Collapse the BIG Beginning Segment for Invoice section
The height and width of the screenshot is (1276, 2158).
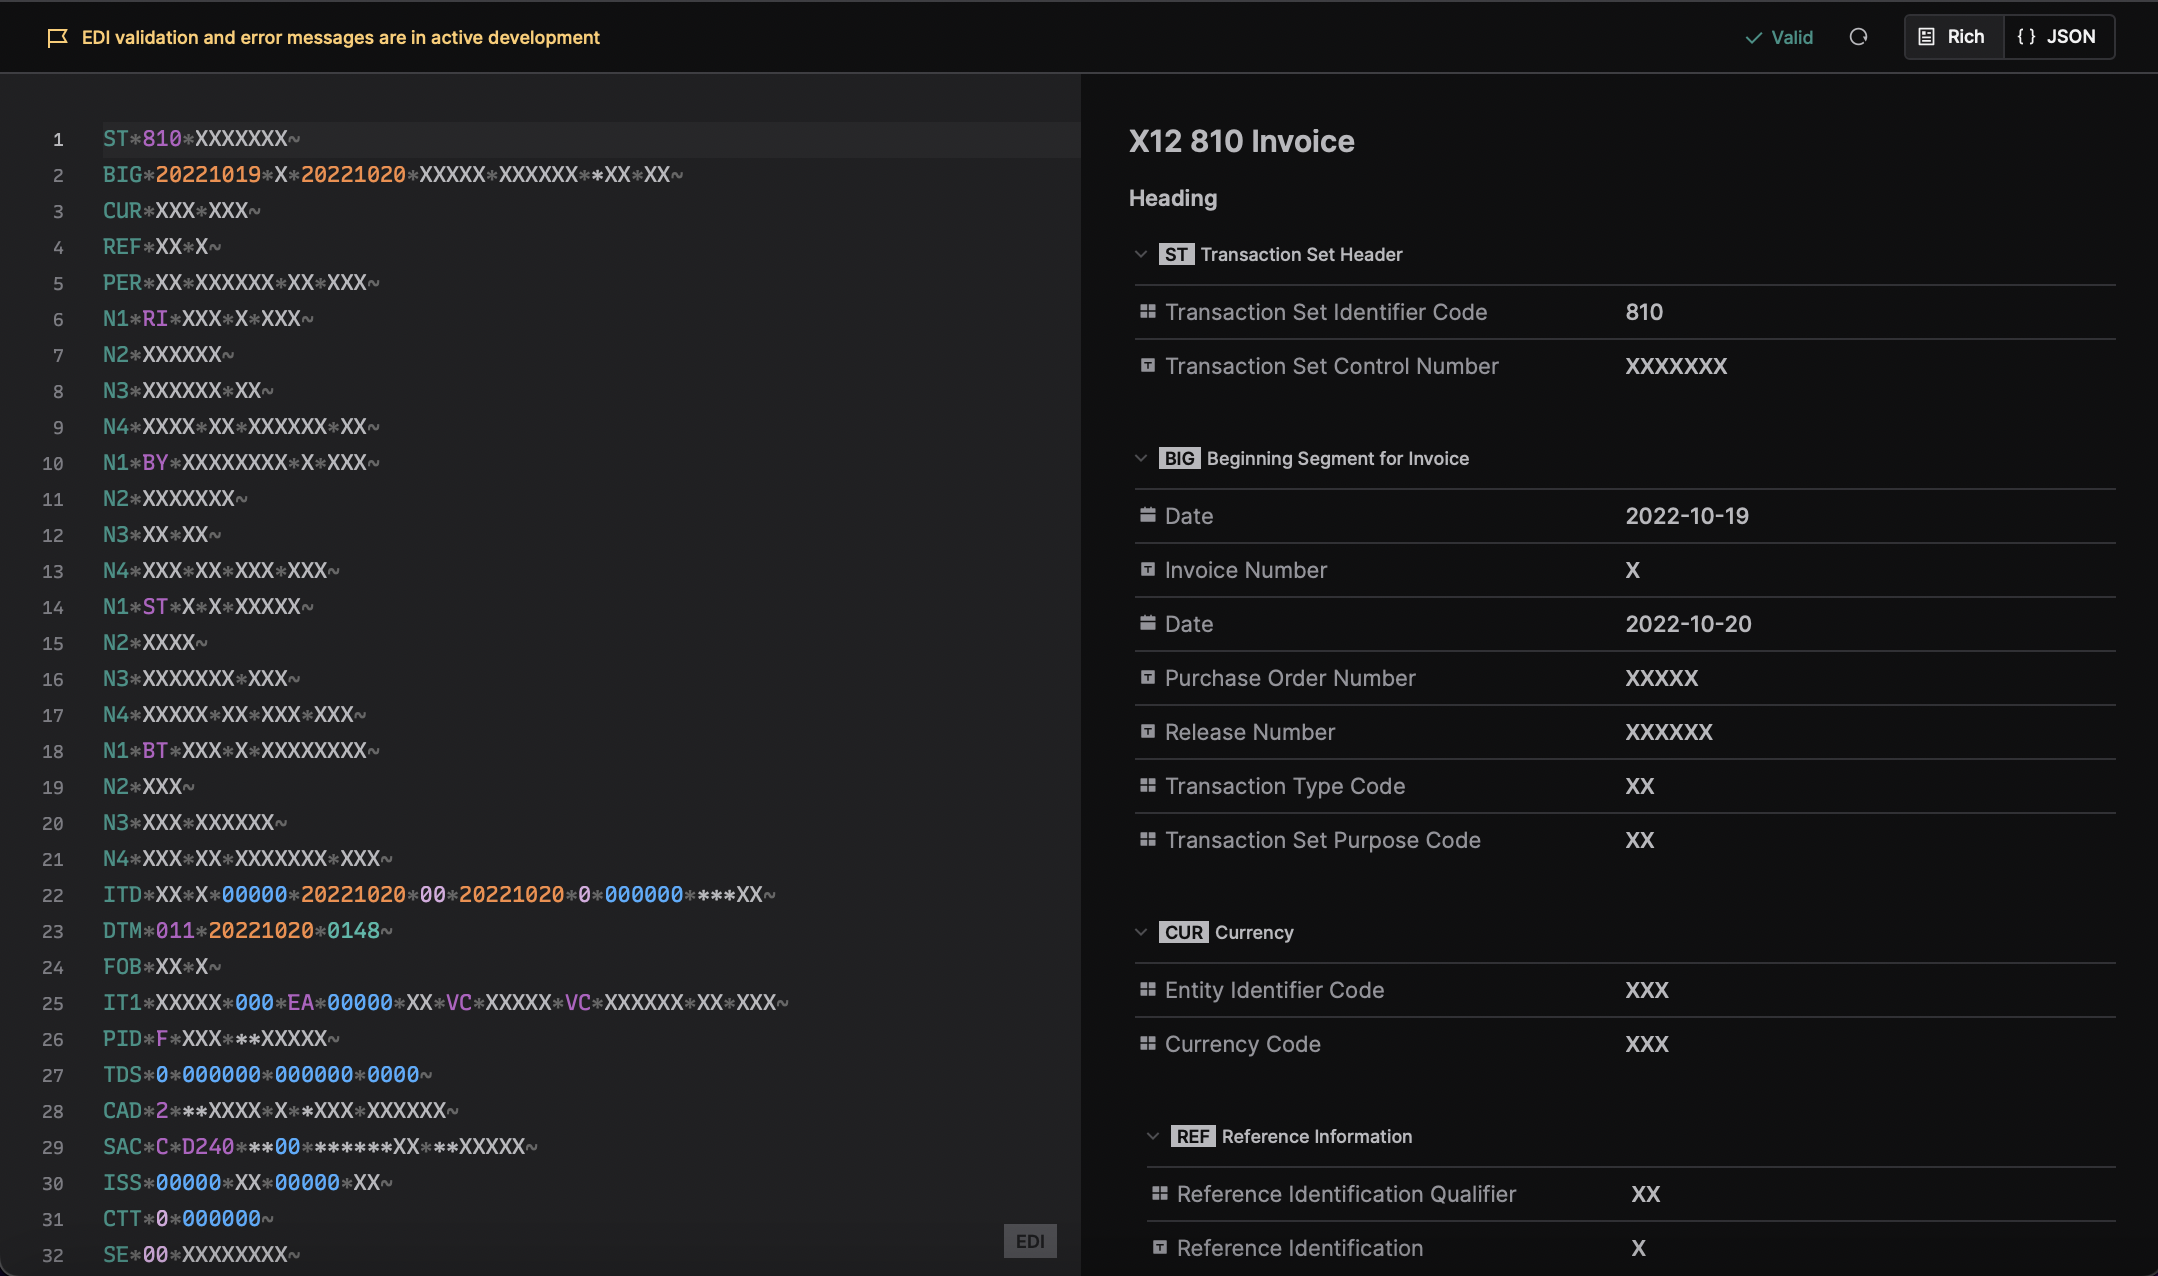(x=1141, y=458)
